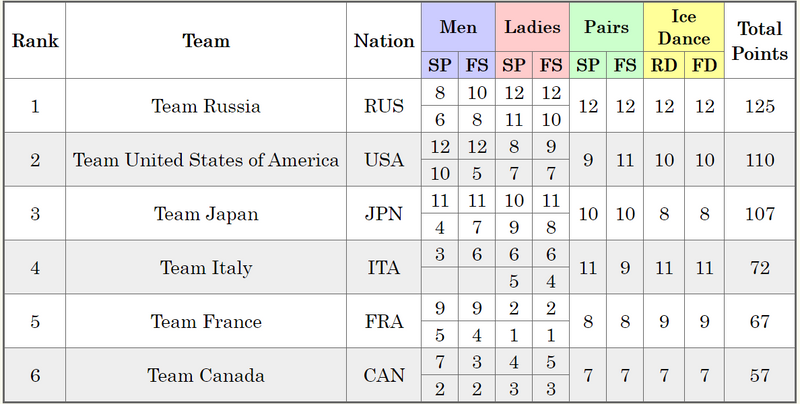800x404 pixels.
Task: Select the Team column header
Action: [206, 40]
